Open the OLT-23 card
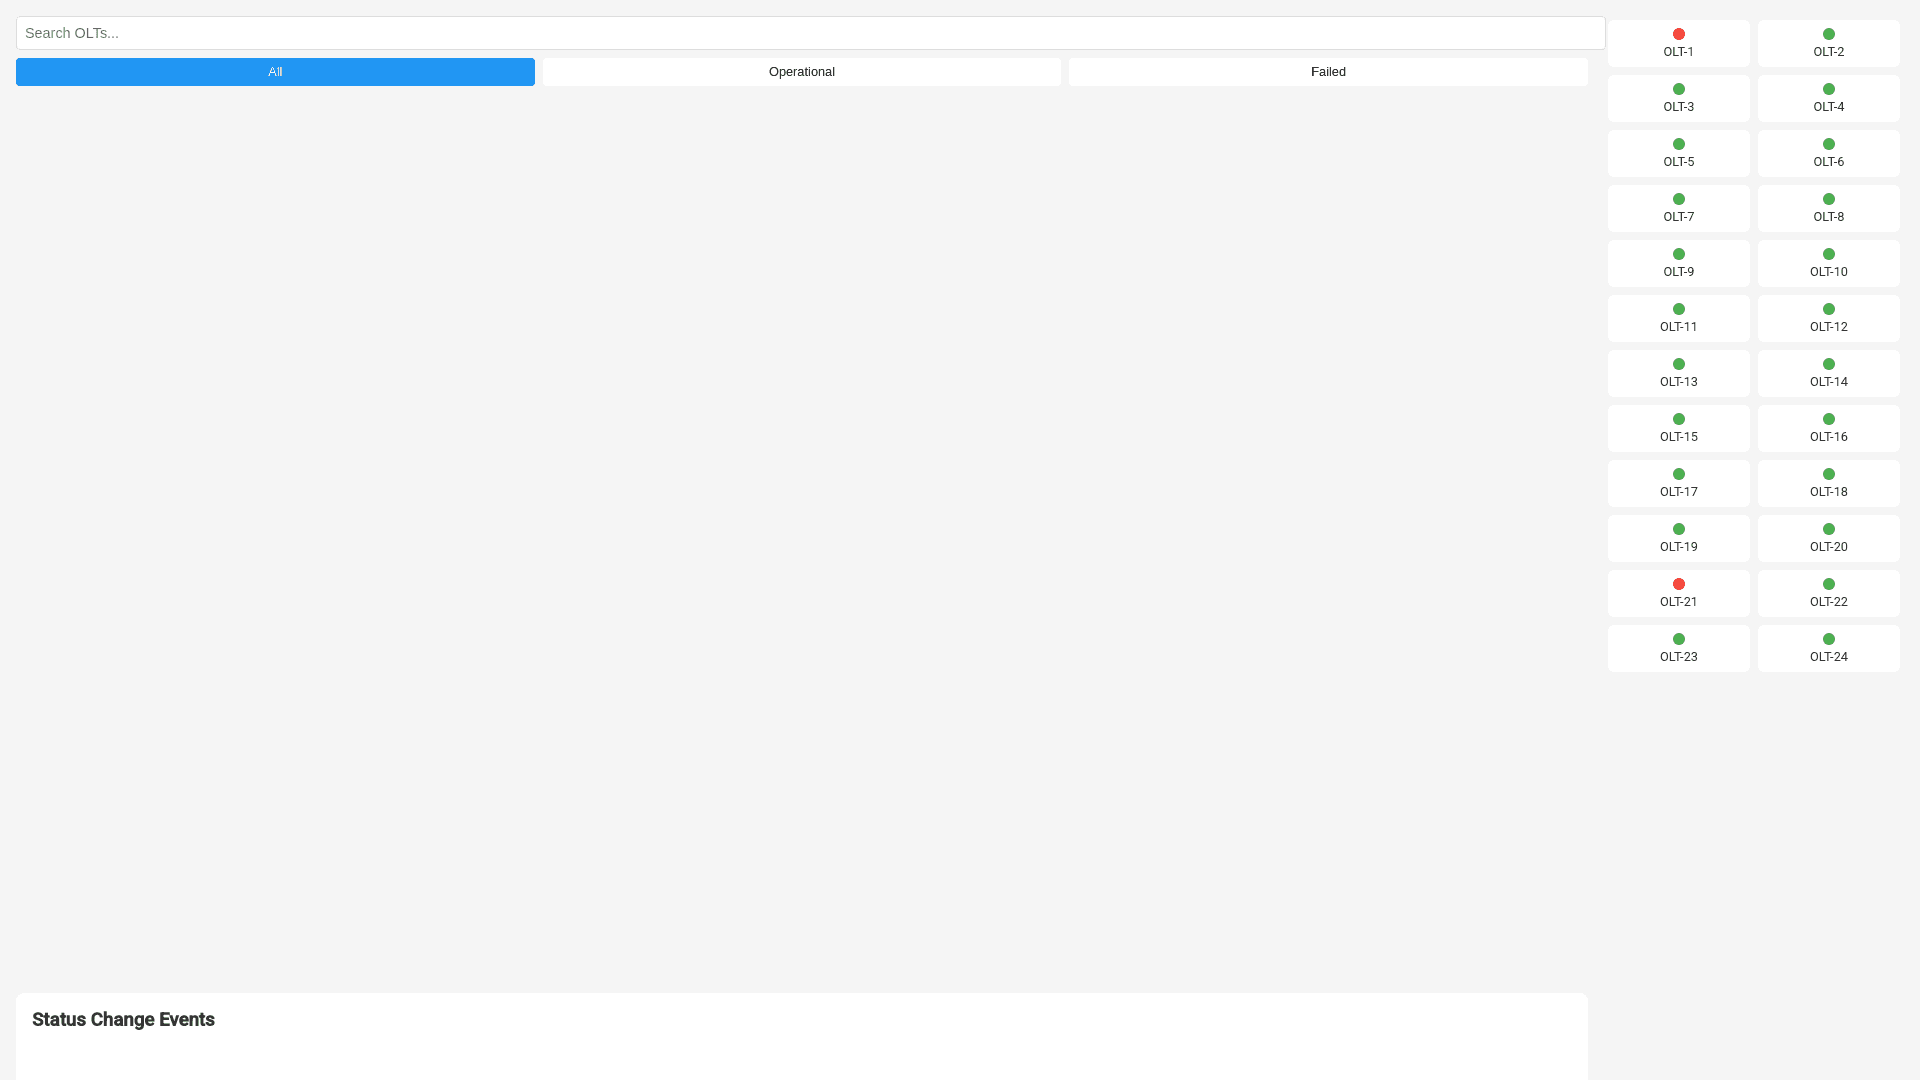 (1678, 650)
